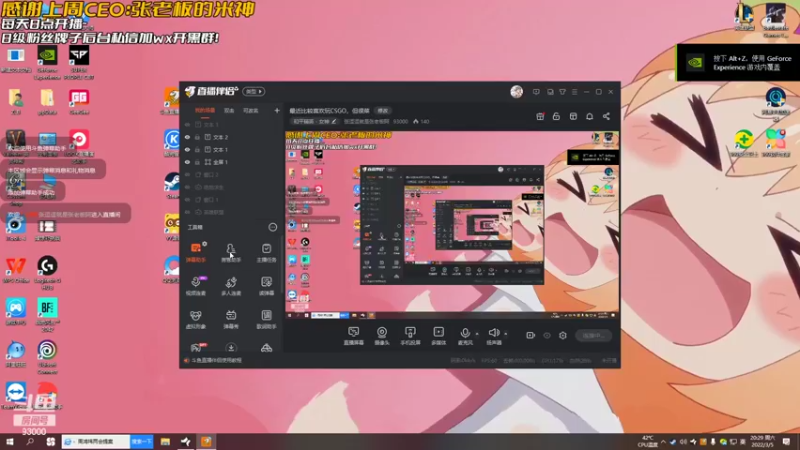Select the 窗口 1 layer row
Image resolution: width=800 pixels, height=450 pixels.
pos(232,200)
